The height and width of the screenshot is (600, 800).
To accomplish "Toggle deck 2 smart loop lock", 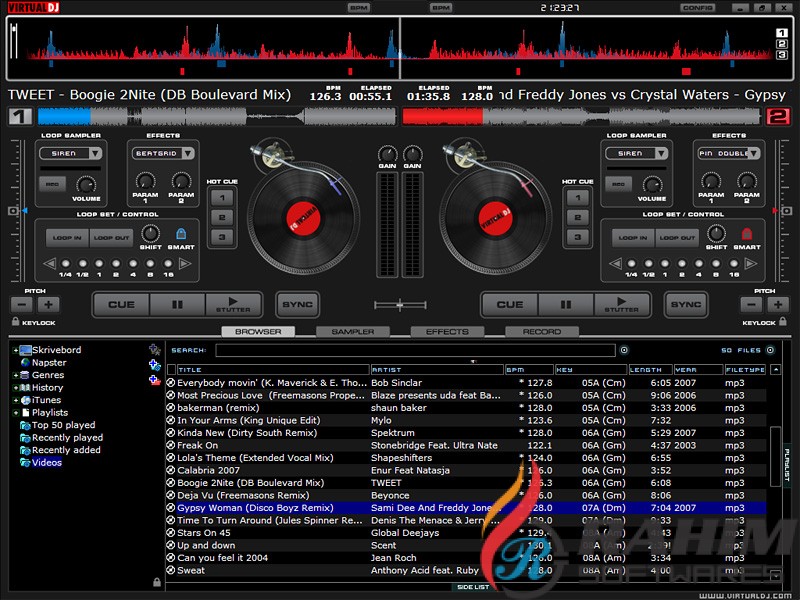I will (x=746, y=234).
